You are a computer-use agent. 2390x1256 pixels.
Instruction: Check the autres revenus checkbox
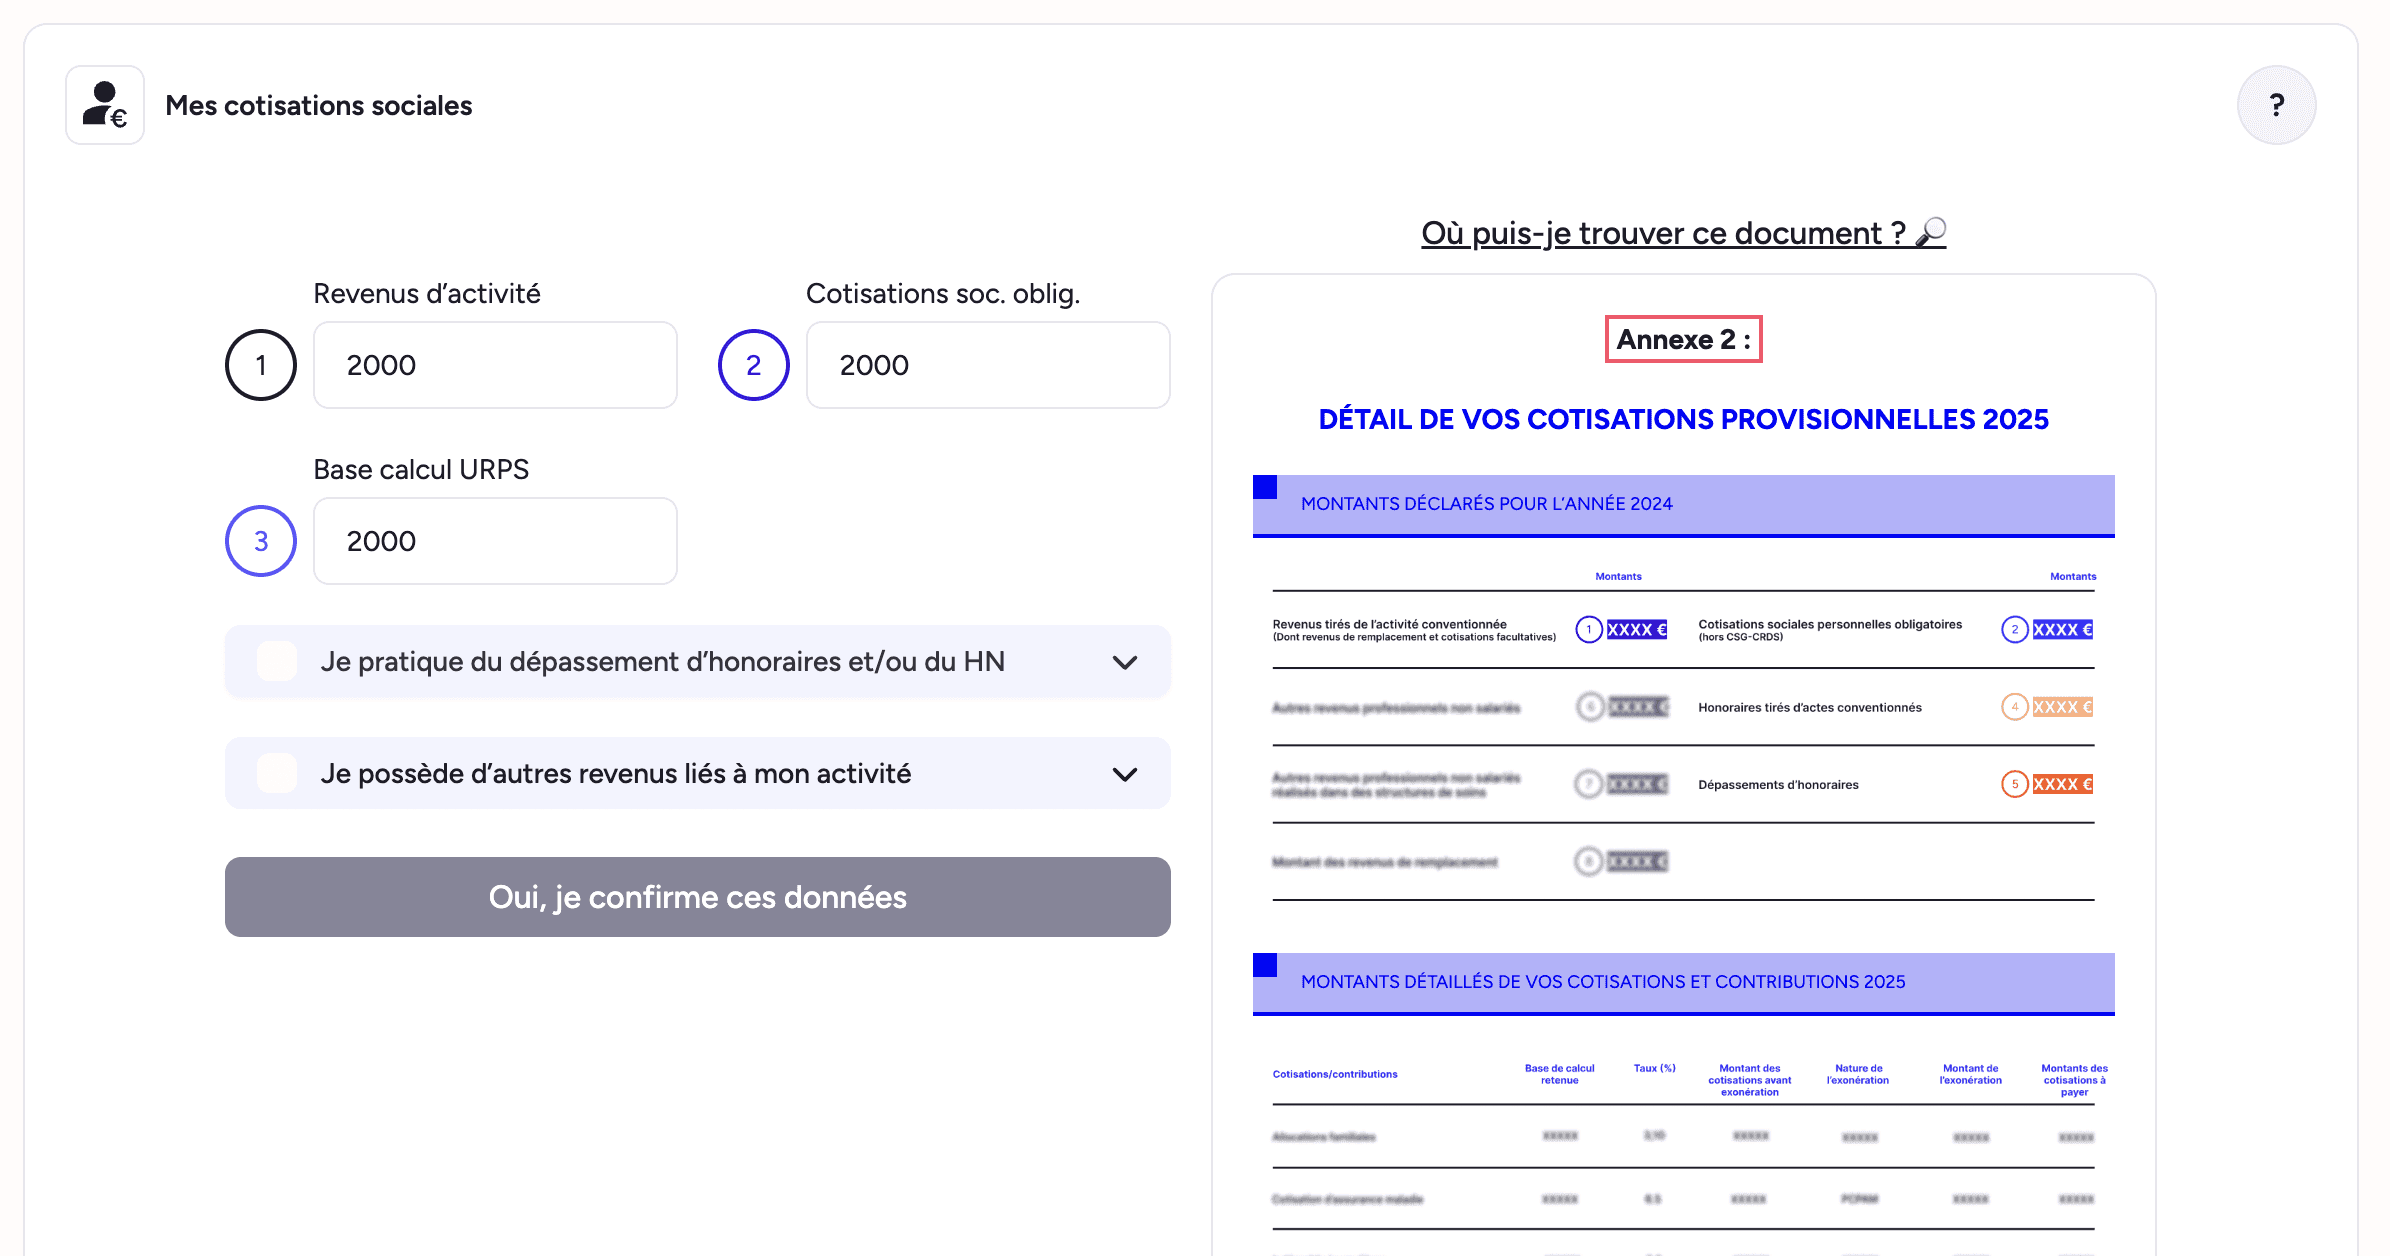pyautogui.click(x=277, y=773)
